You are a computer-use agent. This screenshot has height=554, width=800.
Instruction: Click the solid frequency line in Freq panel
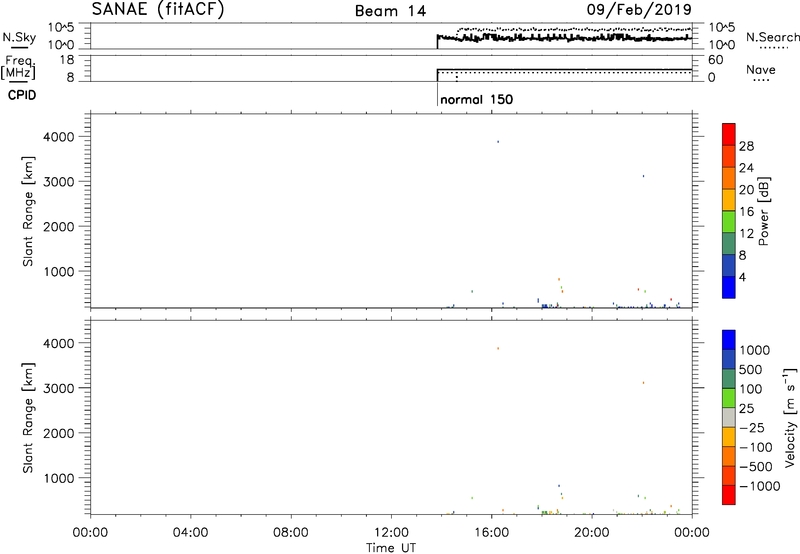(x=565, y=69)
